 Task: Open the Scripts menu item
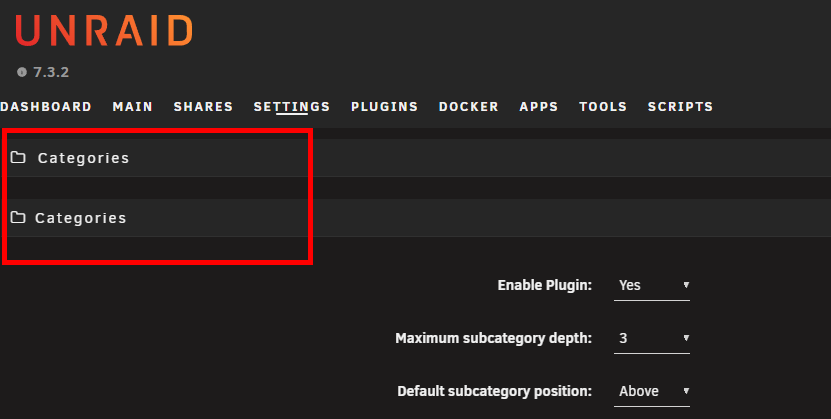(x=680, y=106)
